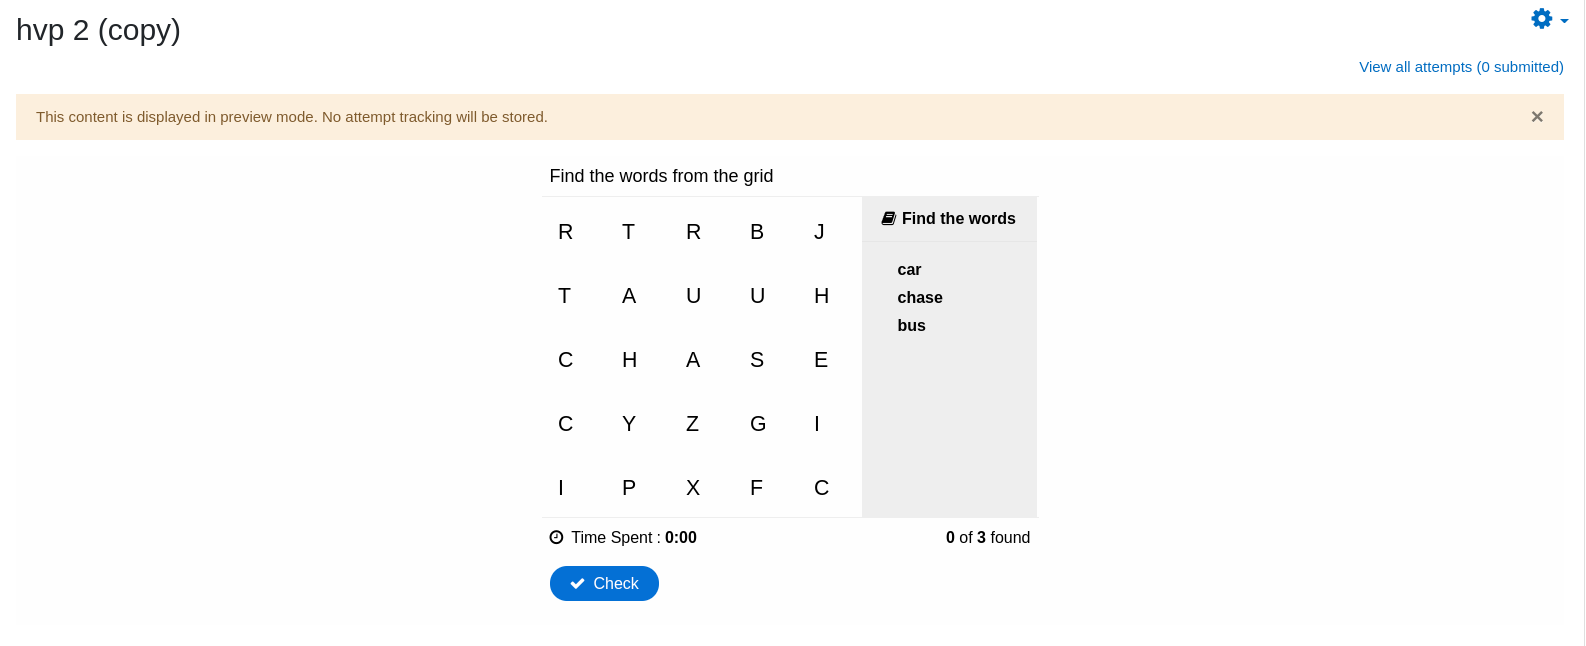Select letter G in the grid
This screenshot has height=646, width=1586.
[x=758, y=424]
